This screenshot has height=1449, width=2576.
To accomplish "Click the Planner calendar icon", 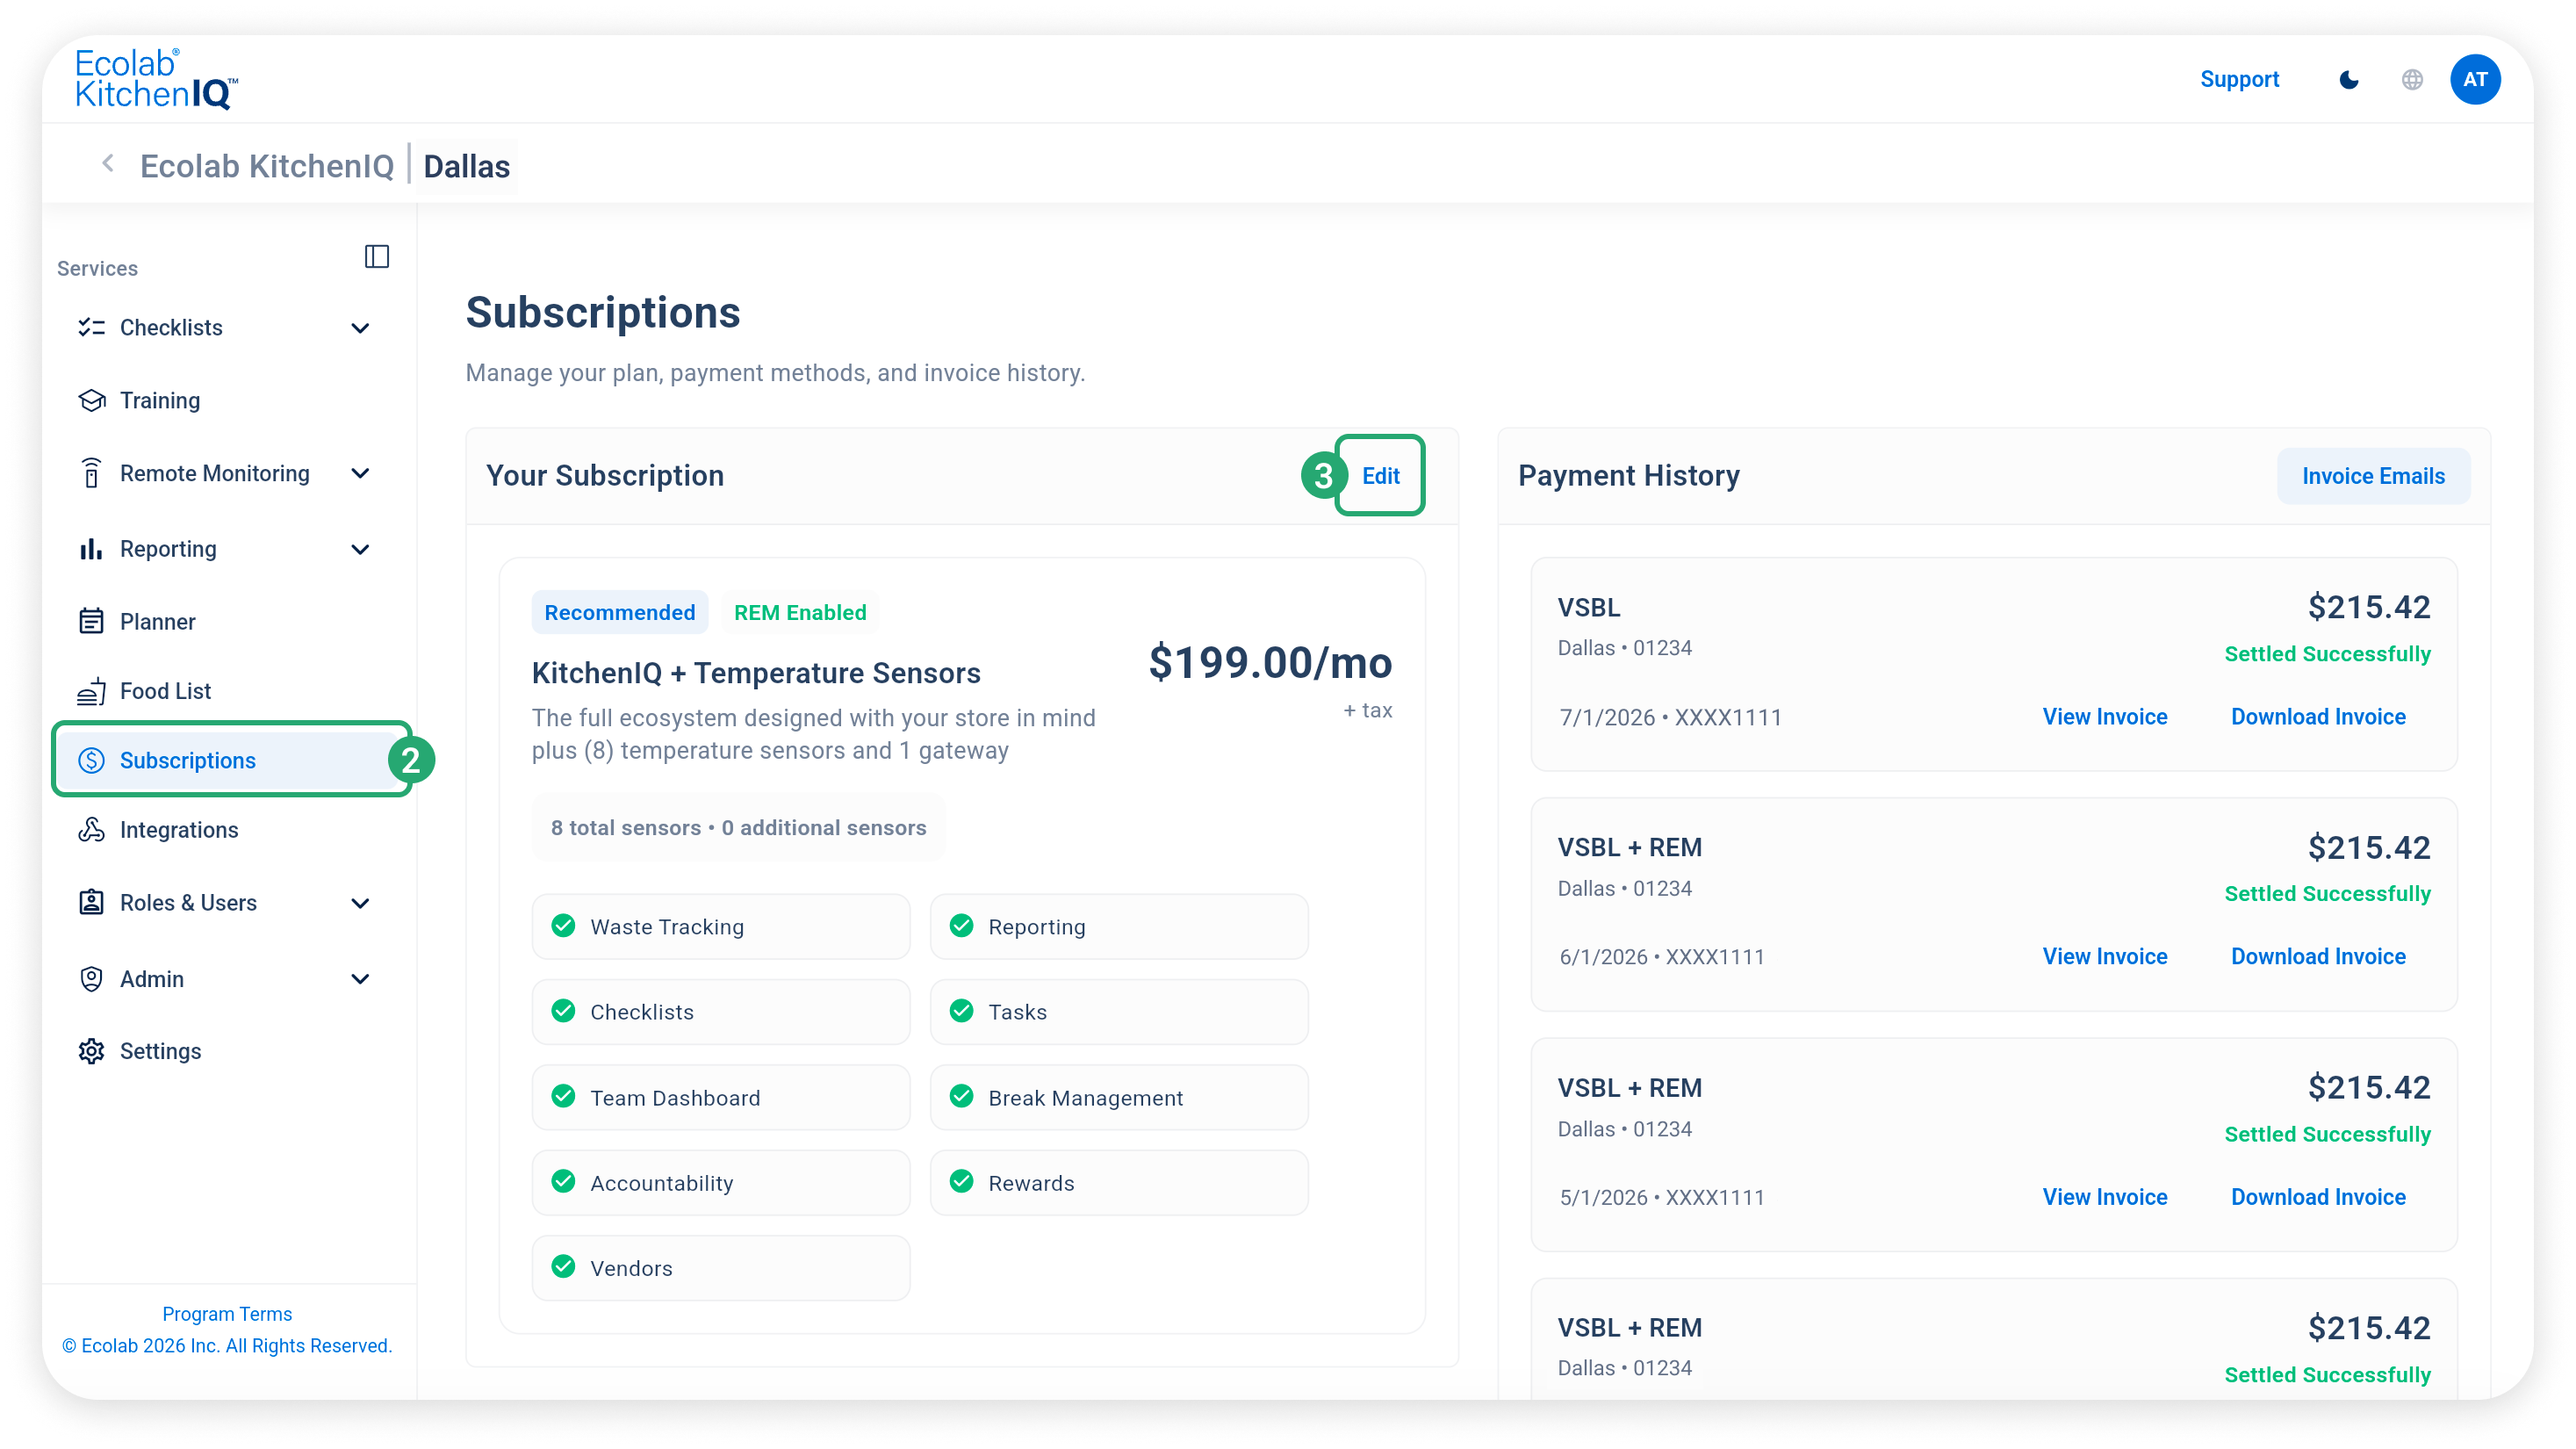I will click(91, 621).
